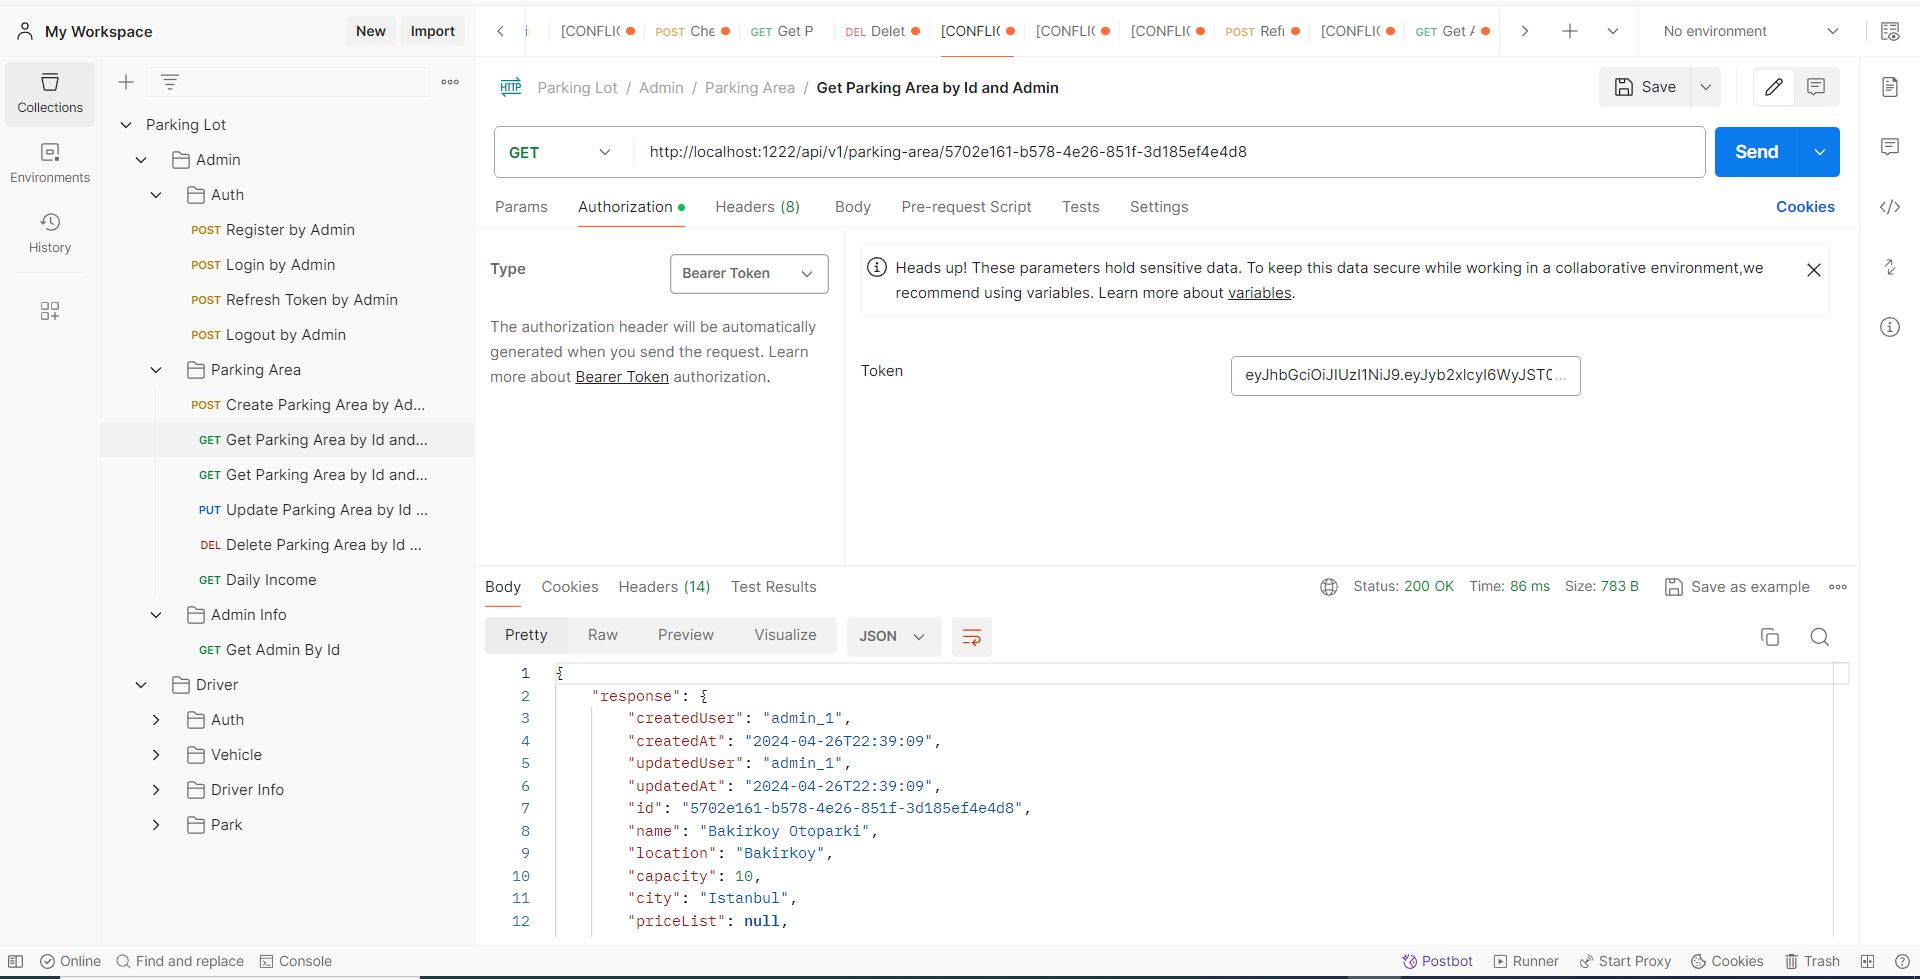This screenshot has width=1920, height=979.
Task: Click the plus icon to create collection
Action: coord(126,82)
